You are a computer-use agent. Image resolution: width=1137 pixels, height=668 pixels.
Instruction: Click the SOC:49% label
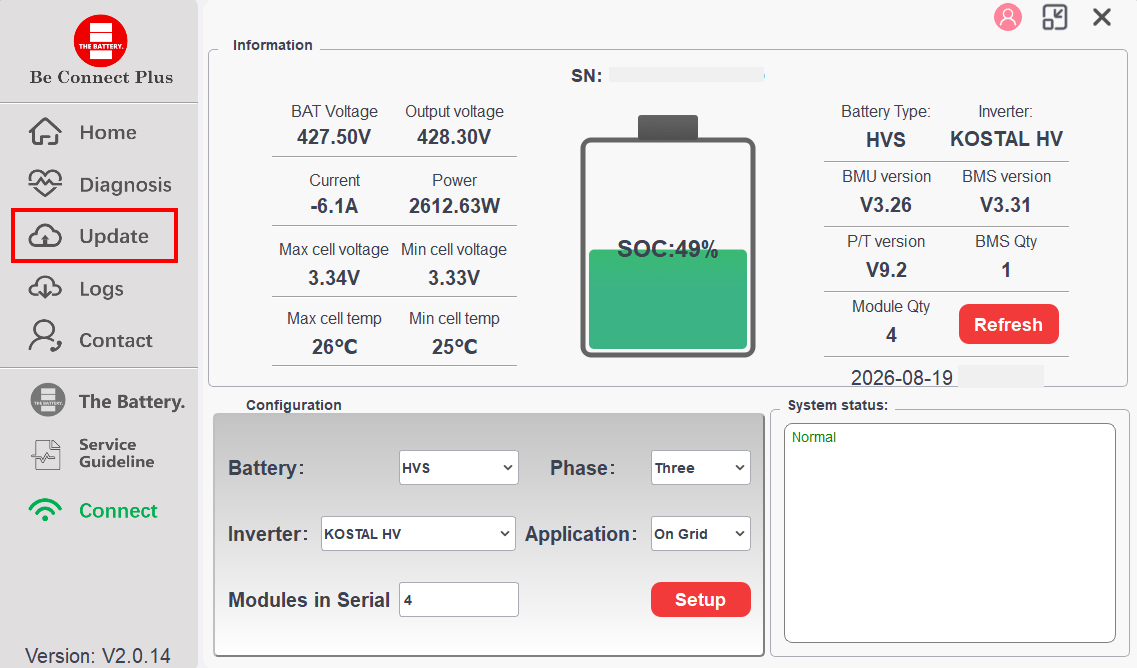click(667, 250)
